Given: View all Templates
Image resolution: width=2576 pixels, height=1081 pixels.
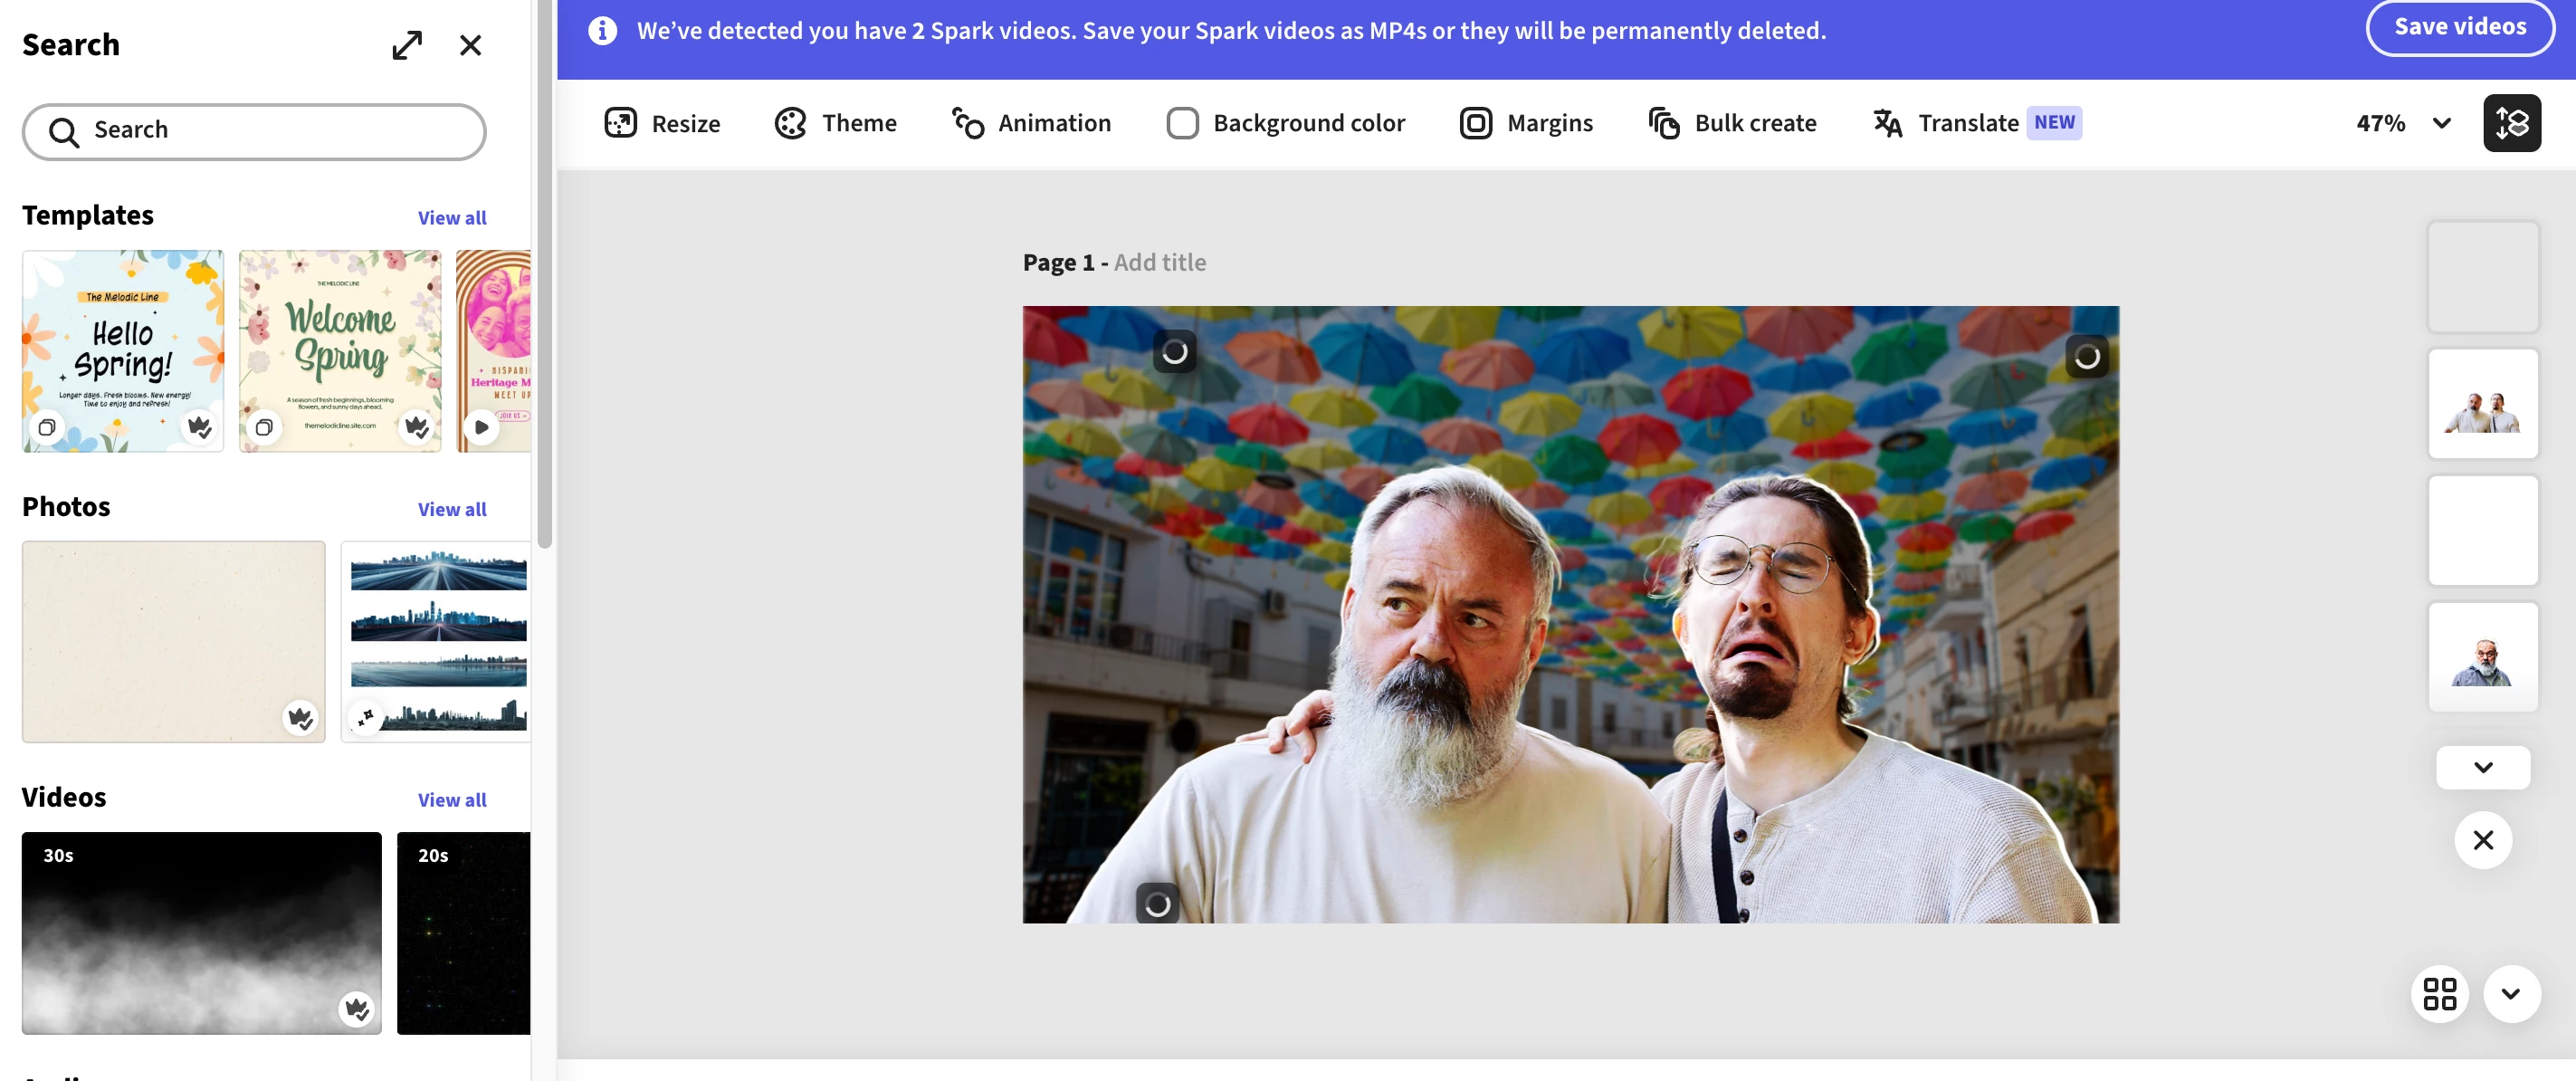Looking at the screenshot, I should [x=452, y=217].
